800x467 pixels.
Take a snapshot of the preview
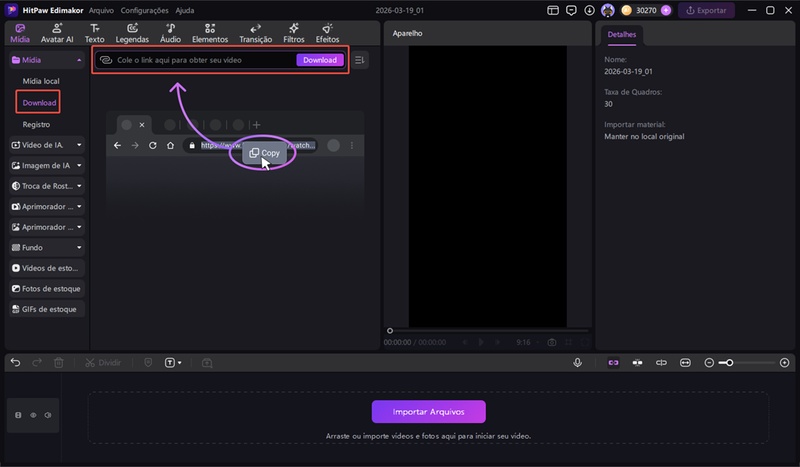click(x=552, y=342)
